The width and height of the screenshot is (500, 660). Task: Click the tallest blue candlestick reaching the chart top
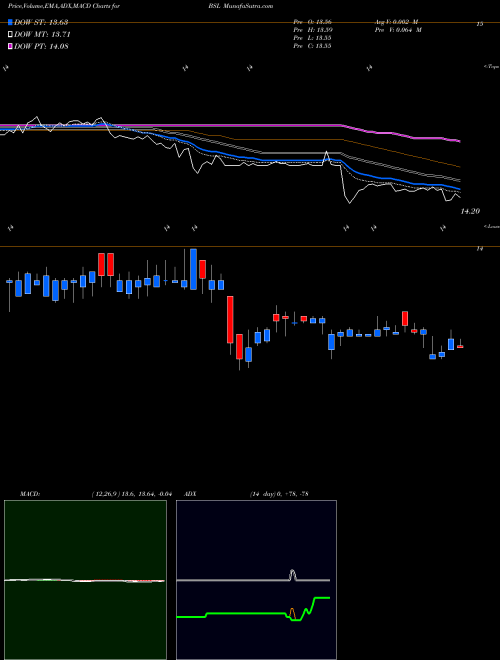[193, 269]
